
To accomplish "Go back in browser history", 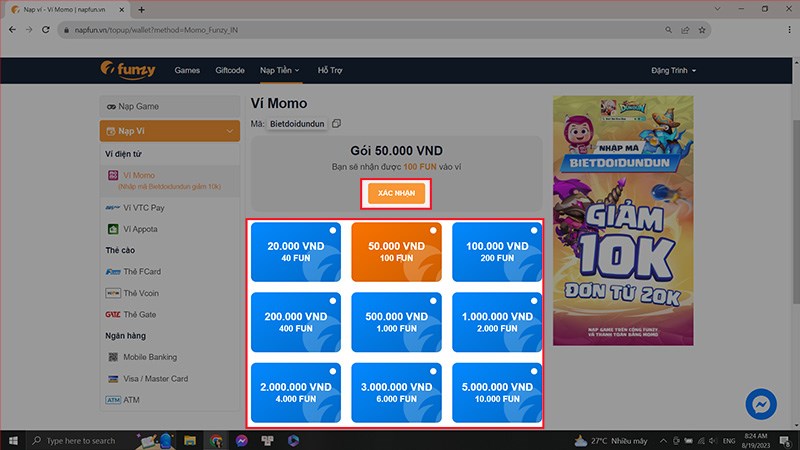I will 12,30.
